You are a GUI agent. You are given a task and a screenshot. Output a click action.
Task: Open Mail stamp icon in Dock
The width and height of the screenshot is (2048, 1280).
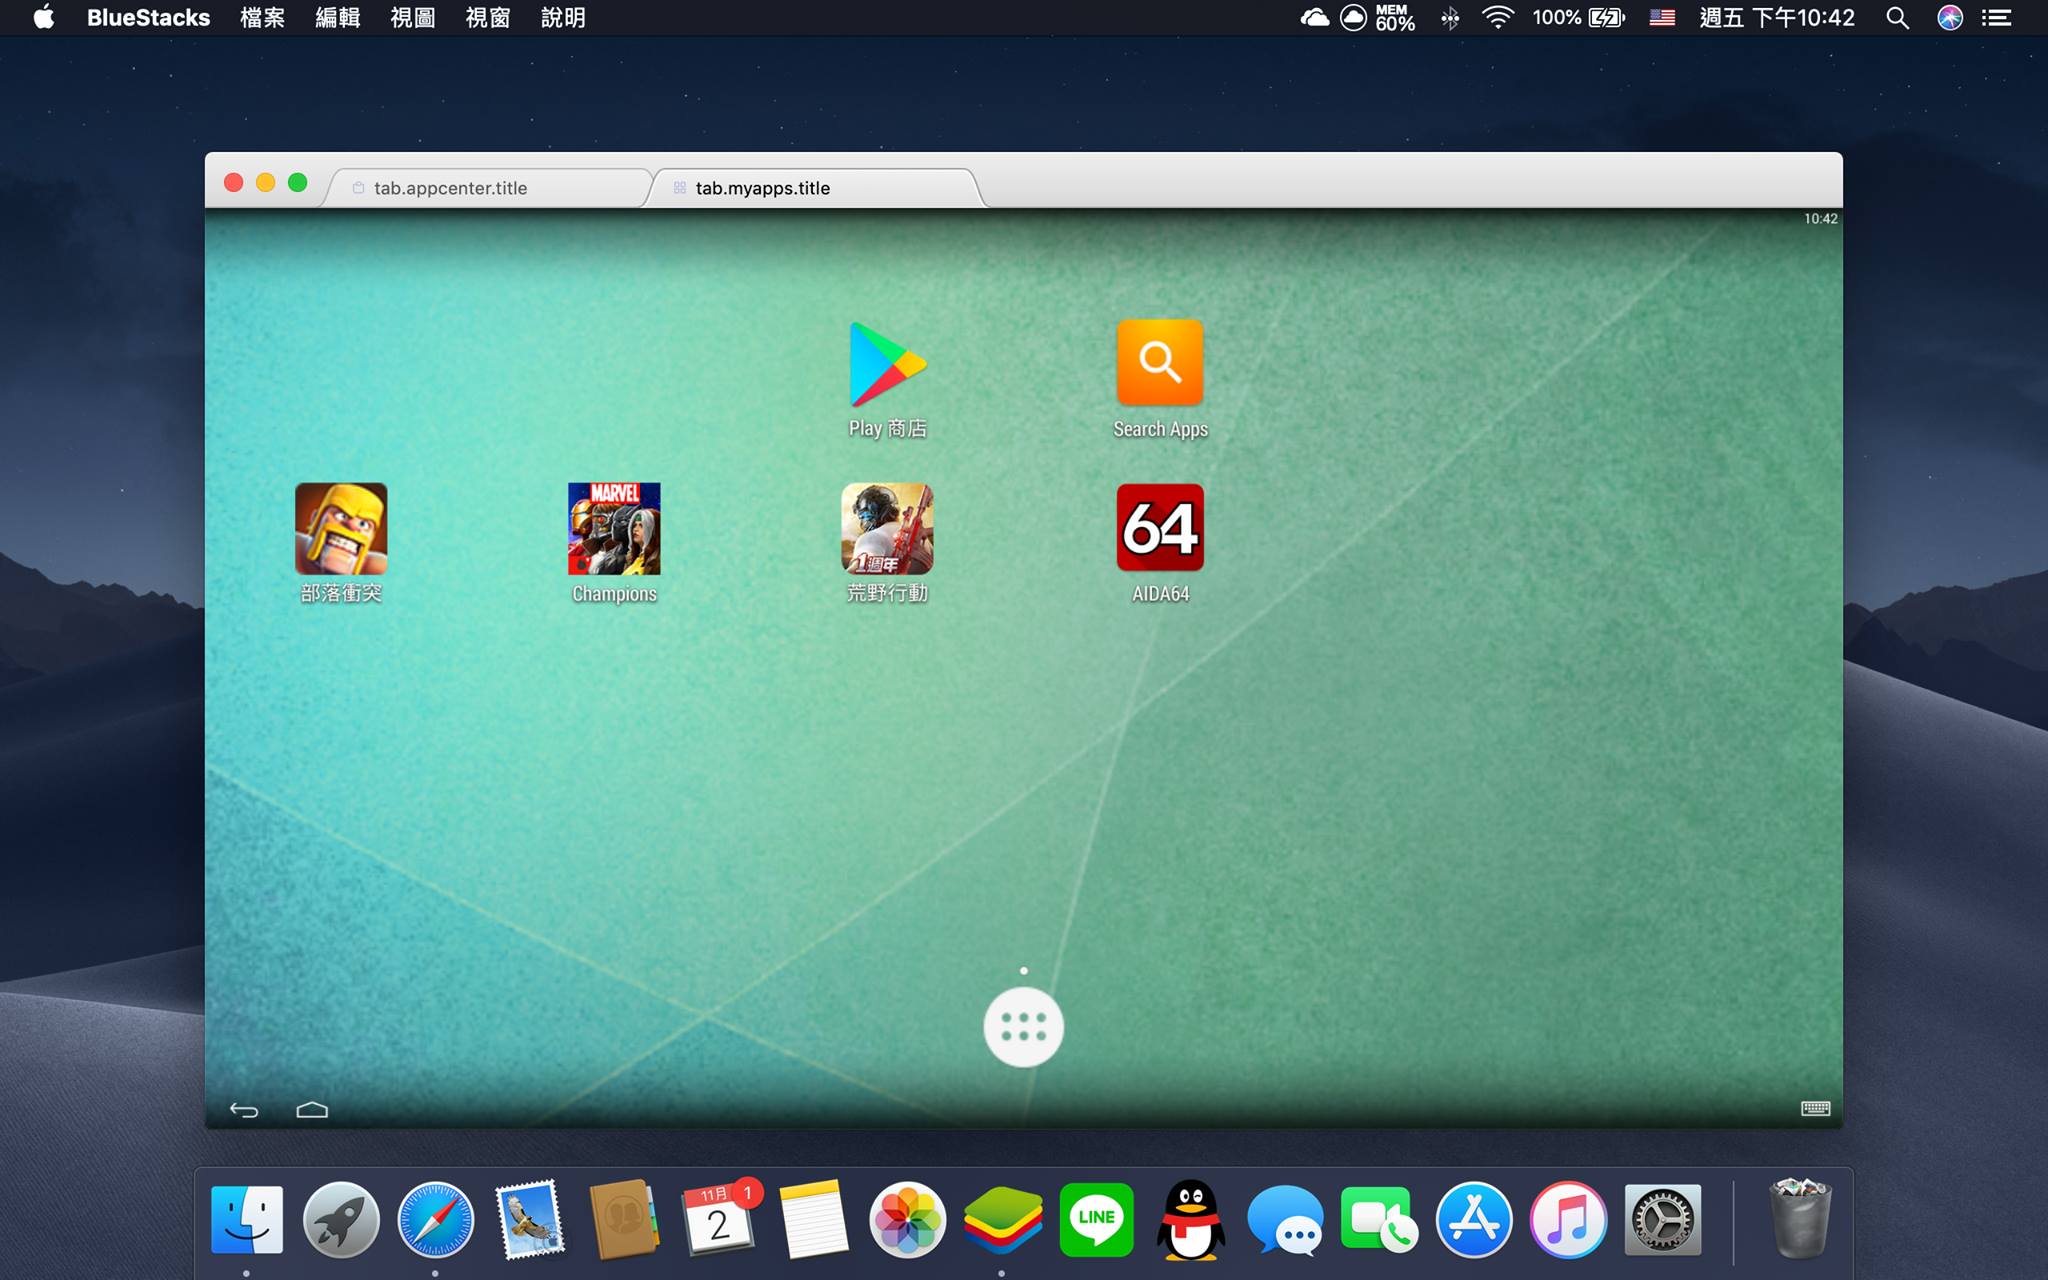[x=530, y=1219]
